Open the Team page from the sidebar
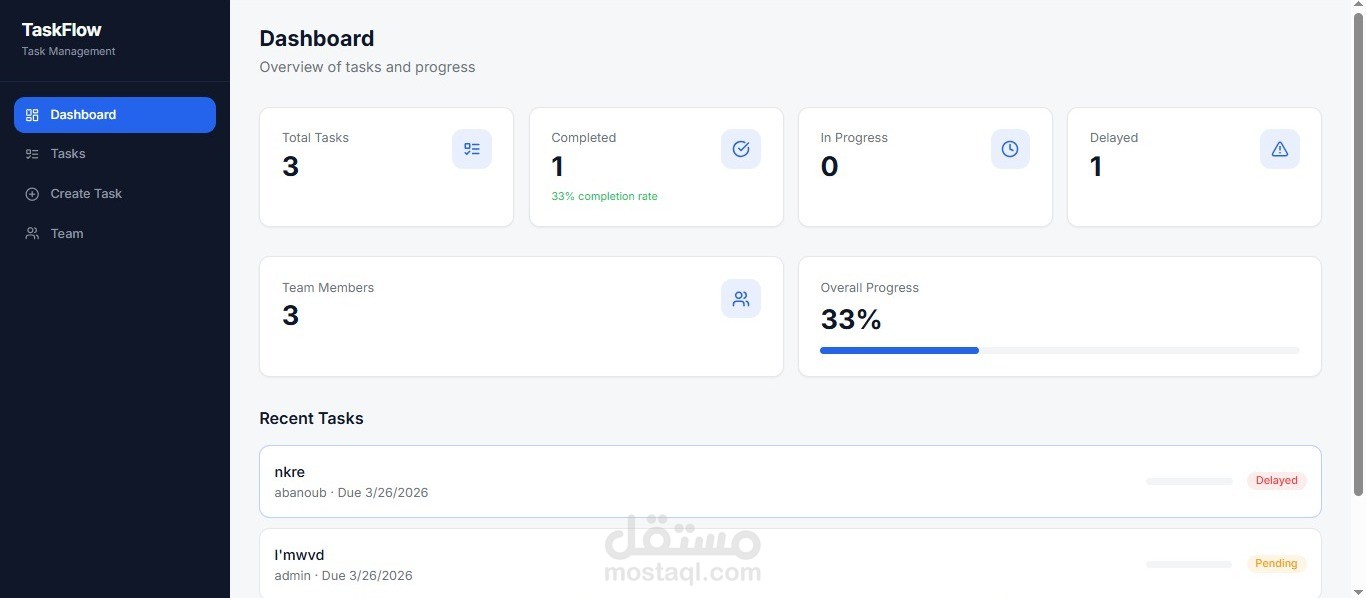Viewport: 1366px width, 598px height. pos(66,233)
